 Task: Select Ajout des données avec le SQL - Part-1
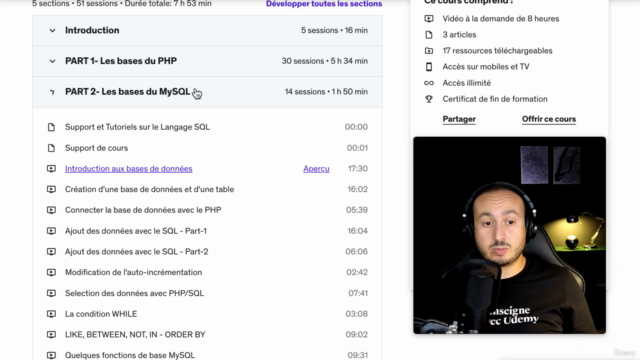[136, 231]
